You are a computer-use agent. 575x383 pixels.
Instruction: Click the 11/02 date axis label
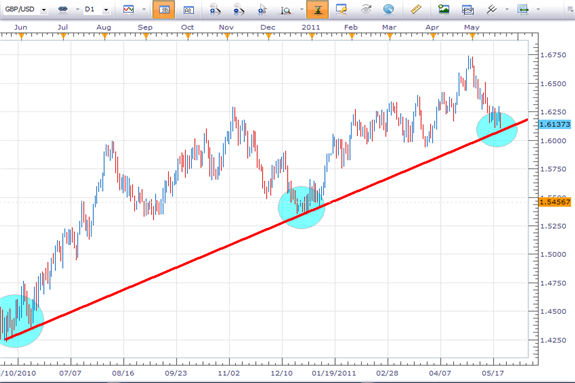pos(229,373)
